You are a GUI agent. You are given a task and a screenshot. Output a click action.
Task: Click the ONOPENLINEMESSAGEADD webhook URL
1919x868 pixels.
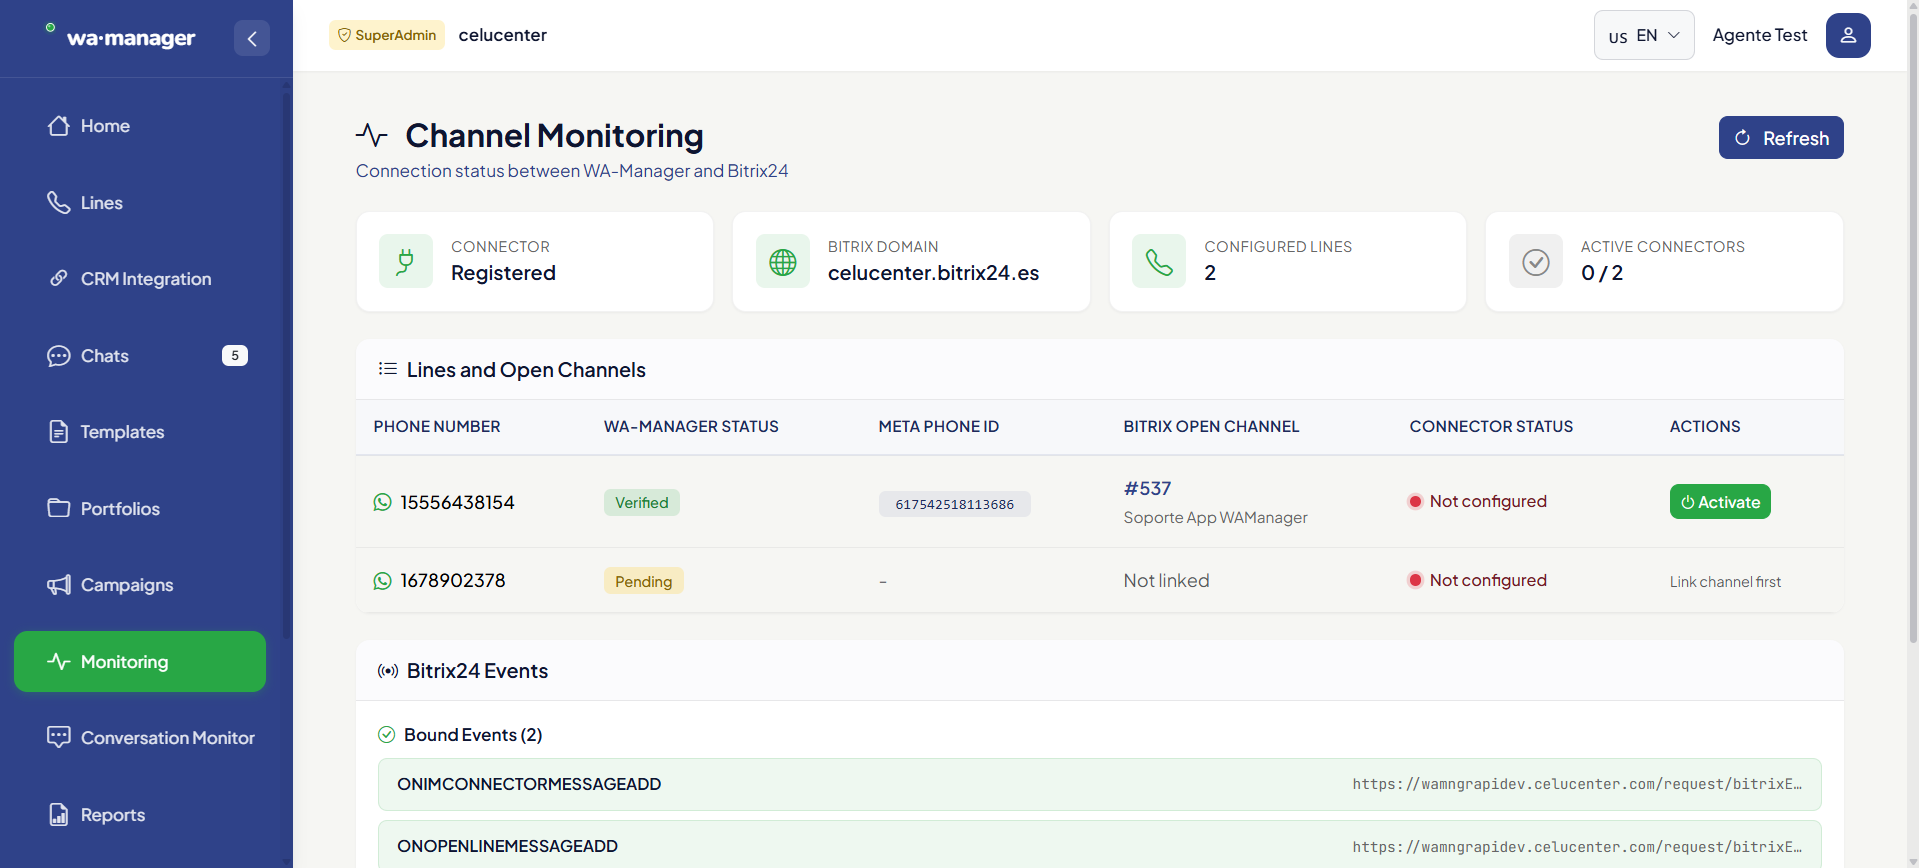click(1577, 847)
